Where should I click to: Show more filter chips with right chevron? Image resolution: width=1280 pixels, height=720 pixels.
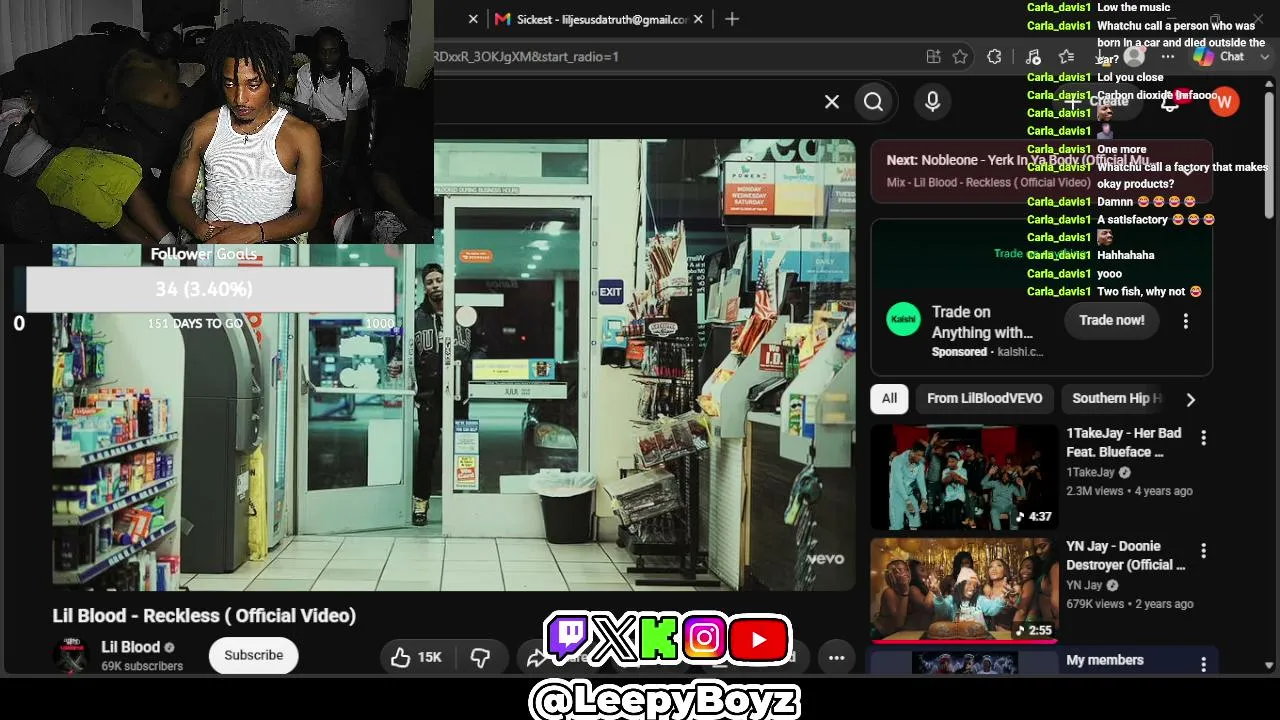(1190, 399)
